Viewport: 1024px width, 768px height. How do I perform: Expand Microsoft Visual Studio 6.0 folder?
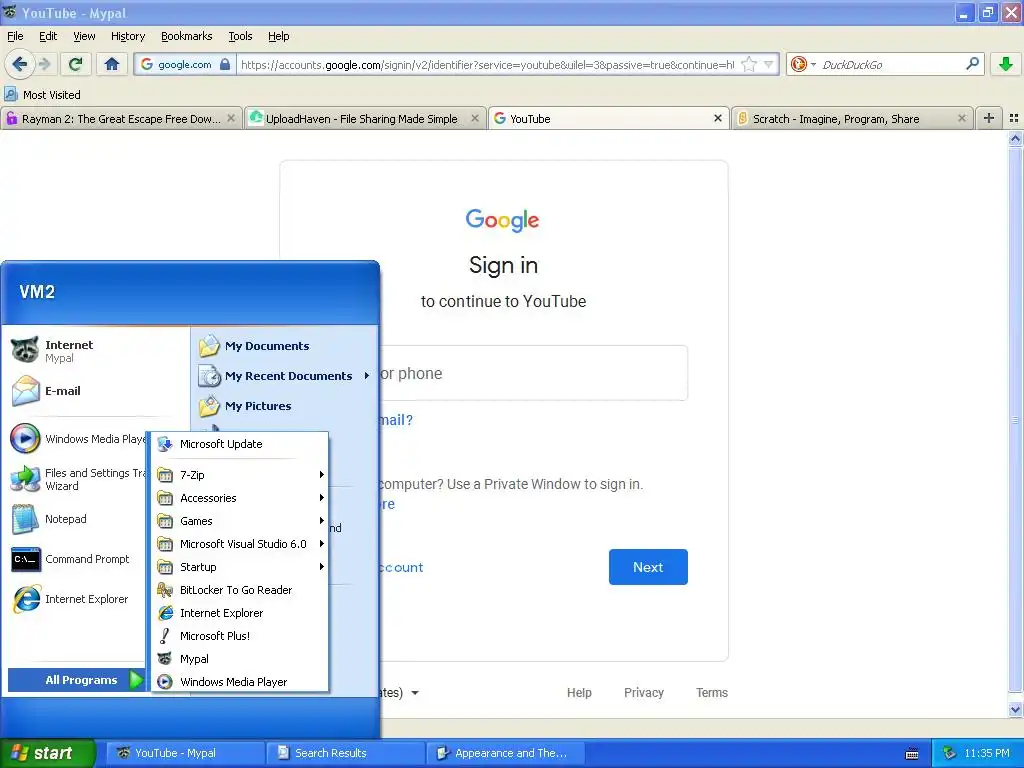tap(240, 544)
